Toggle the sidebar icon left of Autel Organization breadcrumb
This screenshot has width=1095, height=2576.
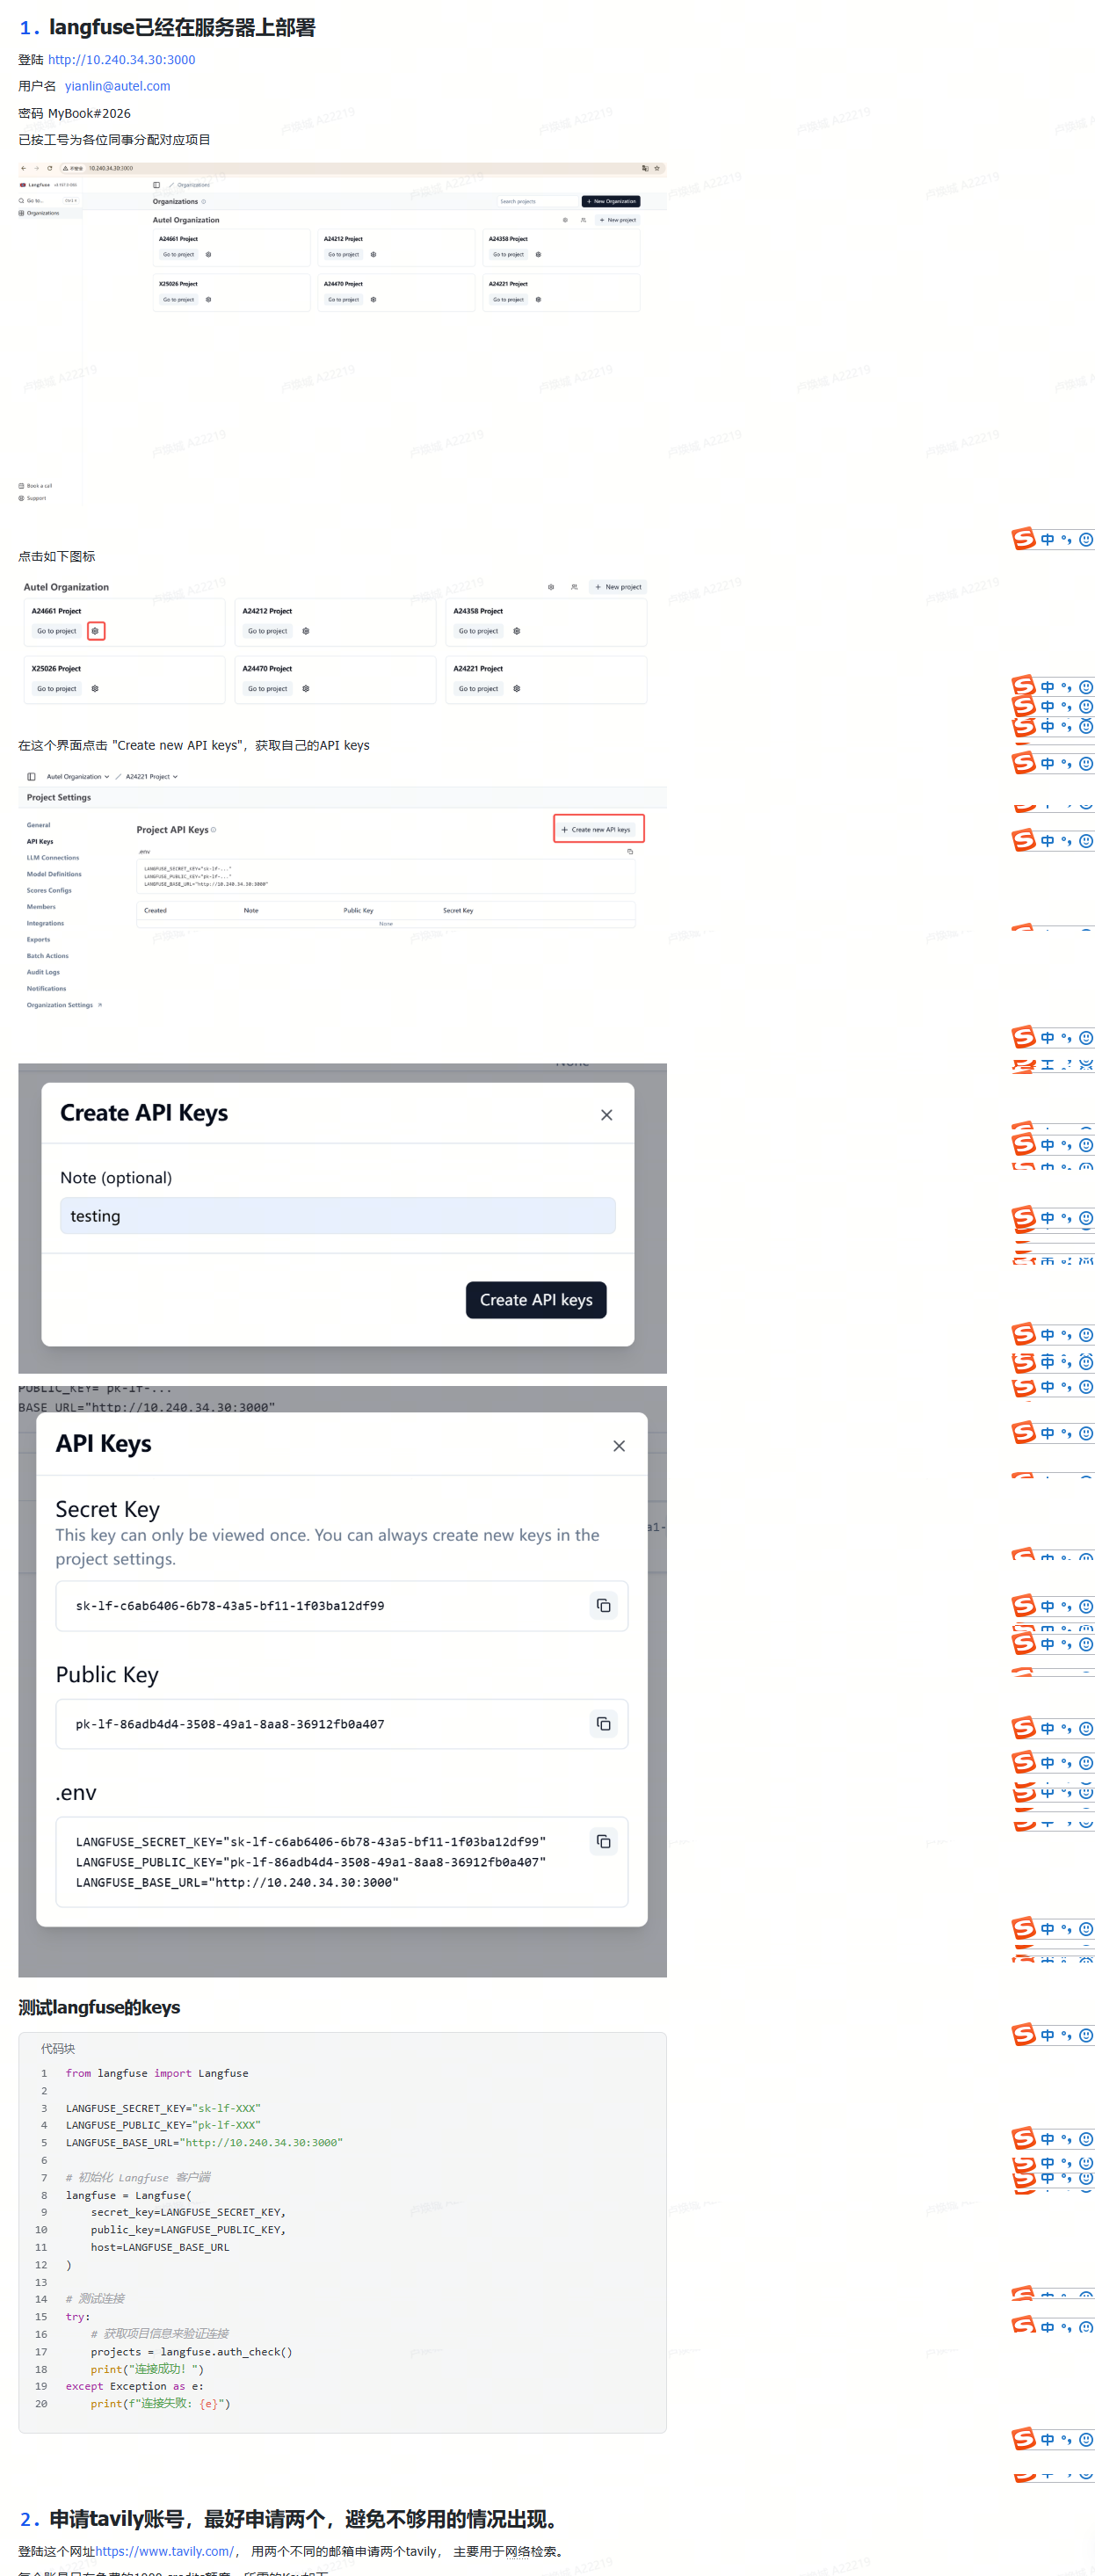[x=31, y=777]
